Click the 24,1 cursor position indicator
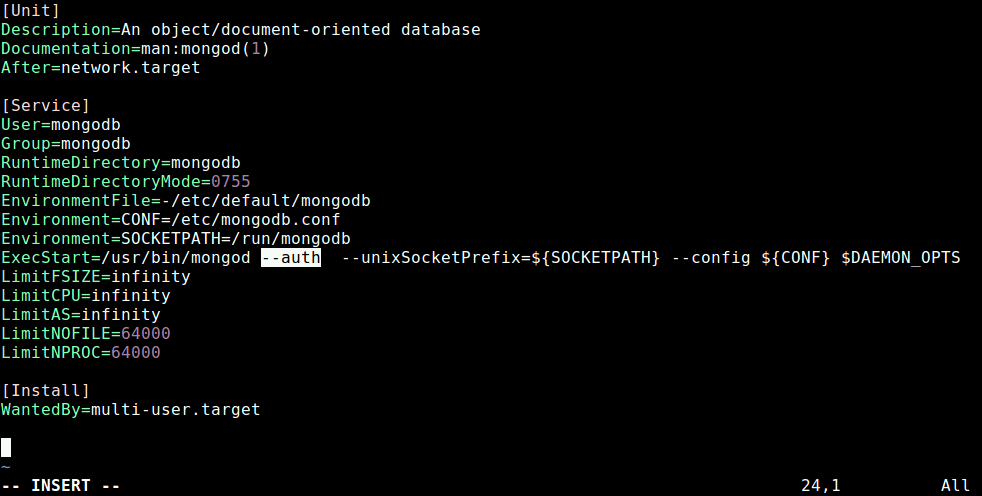The image size is (982, 496). click(820, 485)
